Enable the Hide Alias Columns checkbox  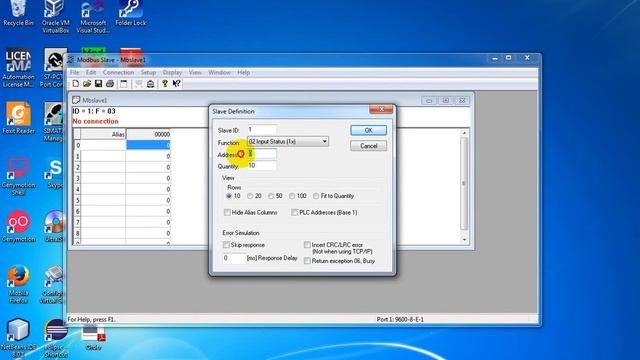click(x=227, y=213)
